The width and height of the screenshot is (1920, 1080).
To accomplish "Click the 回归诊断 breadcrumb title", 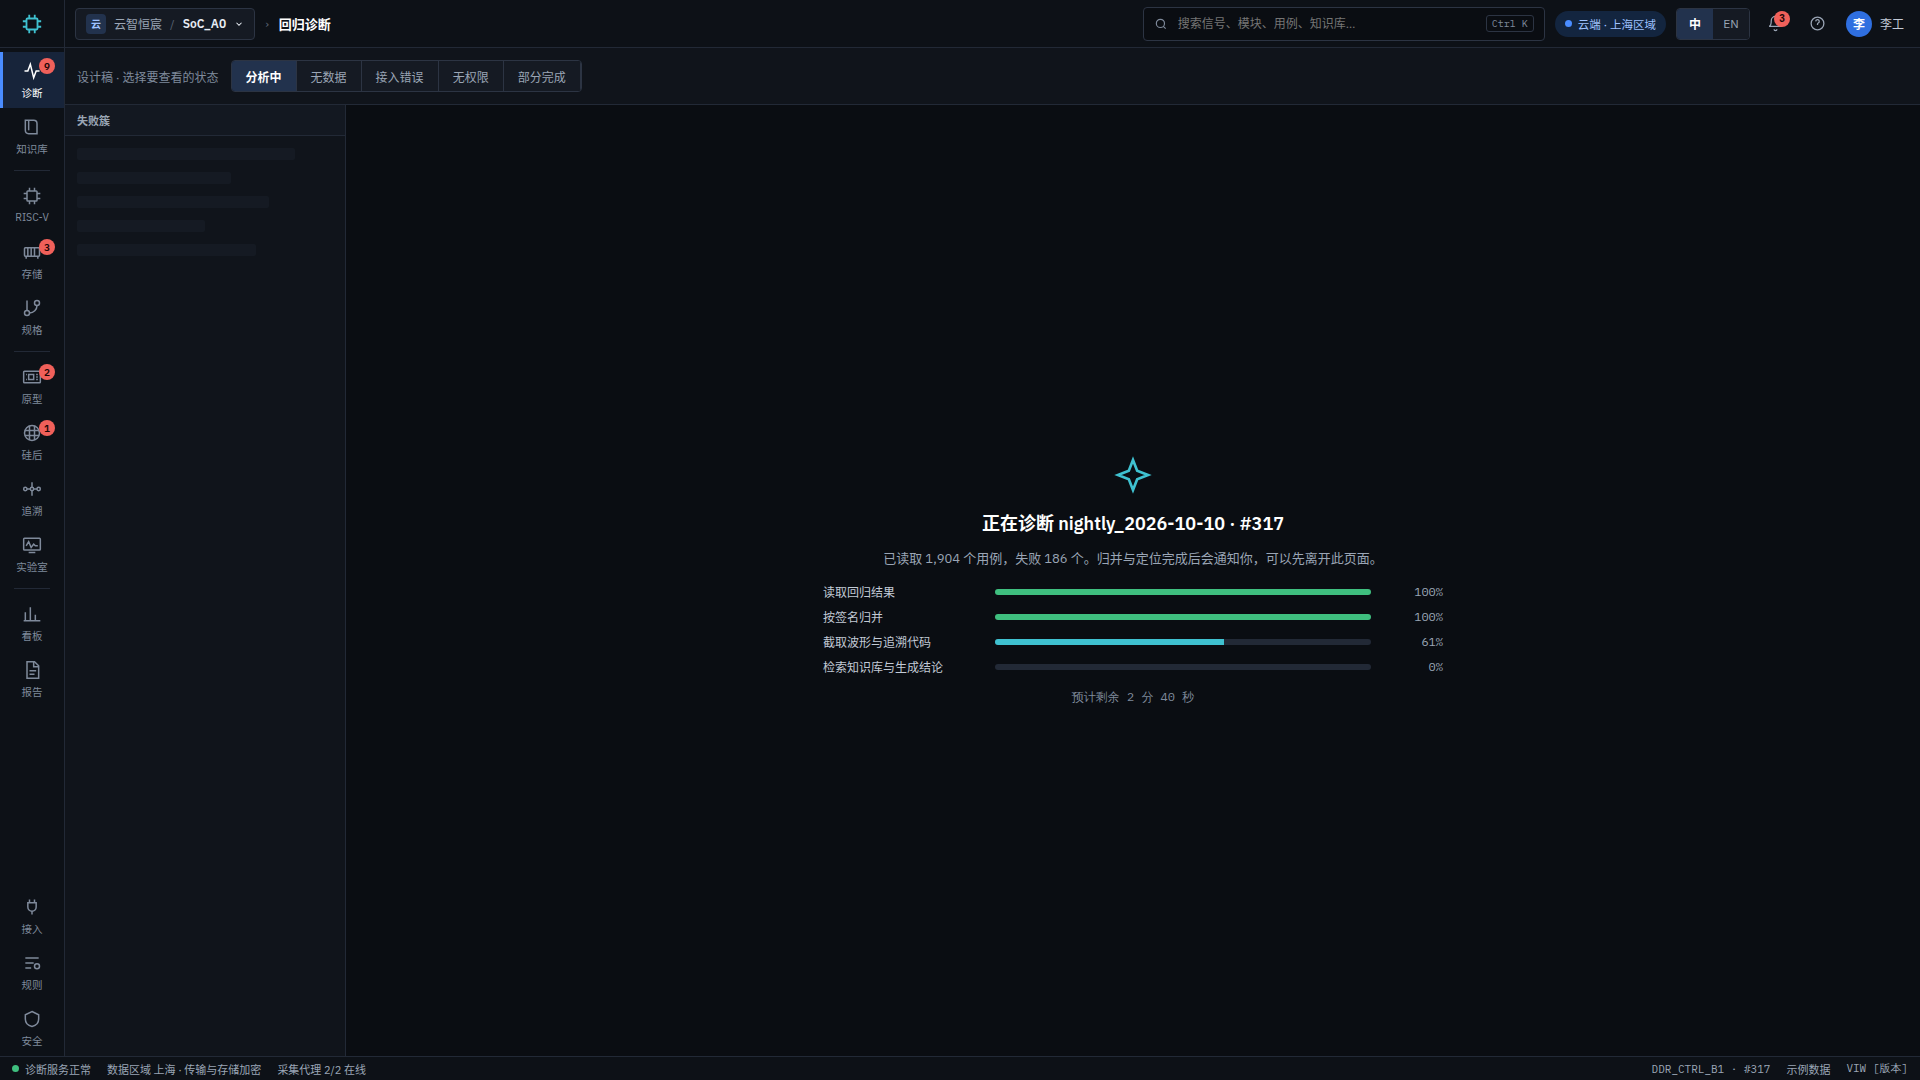I will (x=304, y=24).
